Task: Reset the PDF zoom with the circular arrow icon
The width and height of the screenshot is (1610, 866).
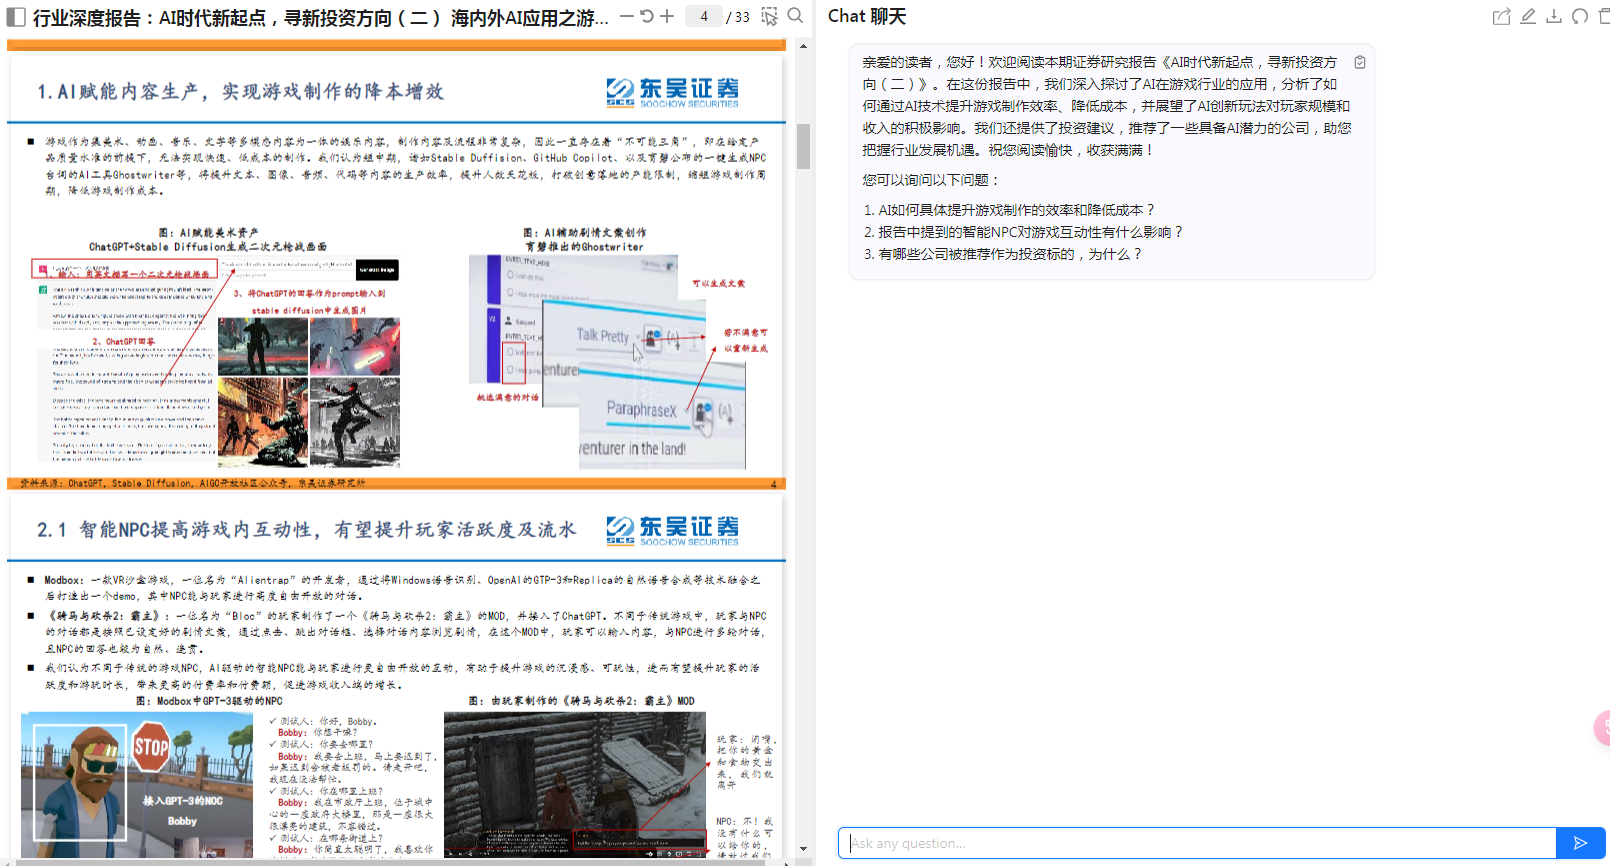Action: coord(647,16)
